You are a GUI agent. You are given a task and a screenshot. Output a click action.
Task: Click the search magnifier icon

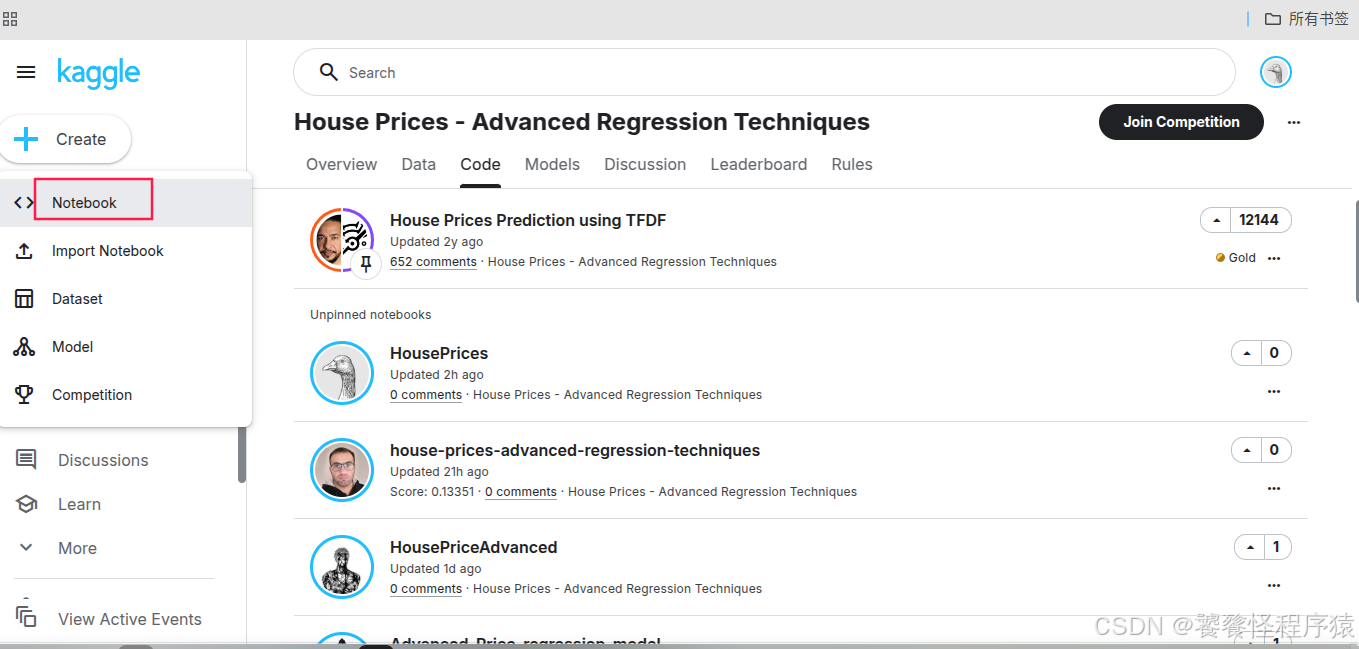coord(328,72)
